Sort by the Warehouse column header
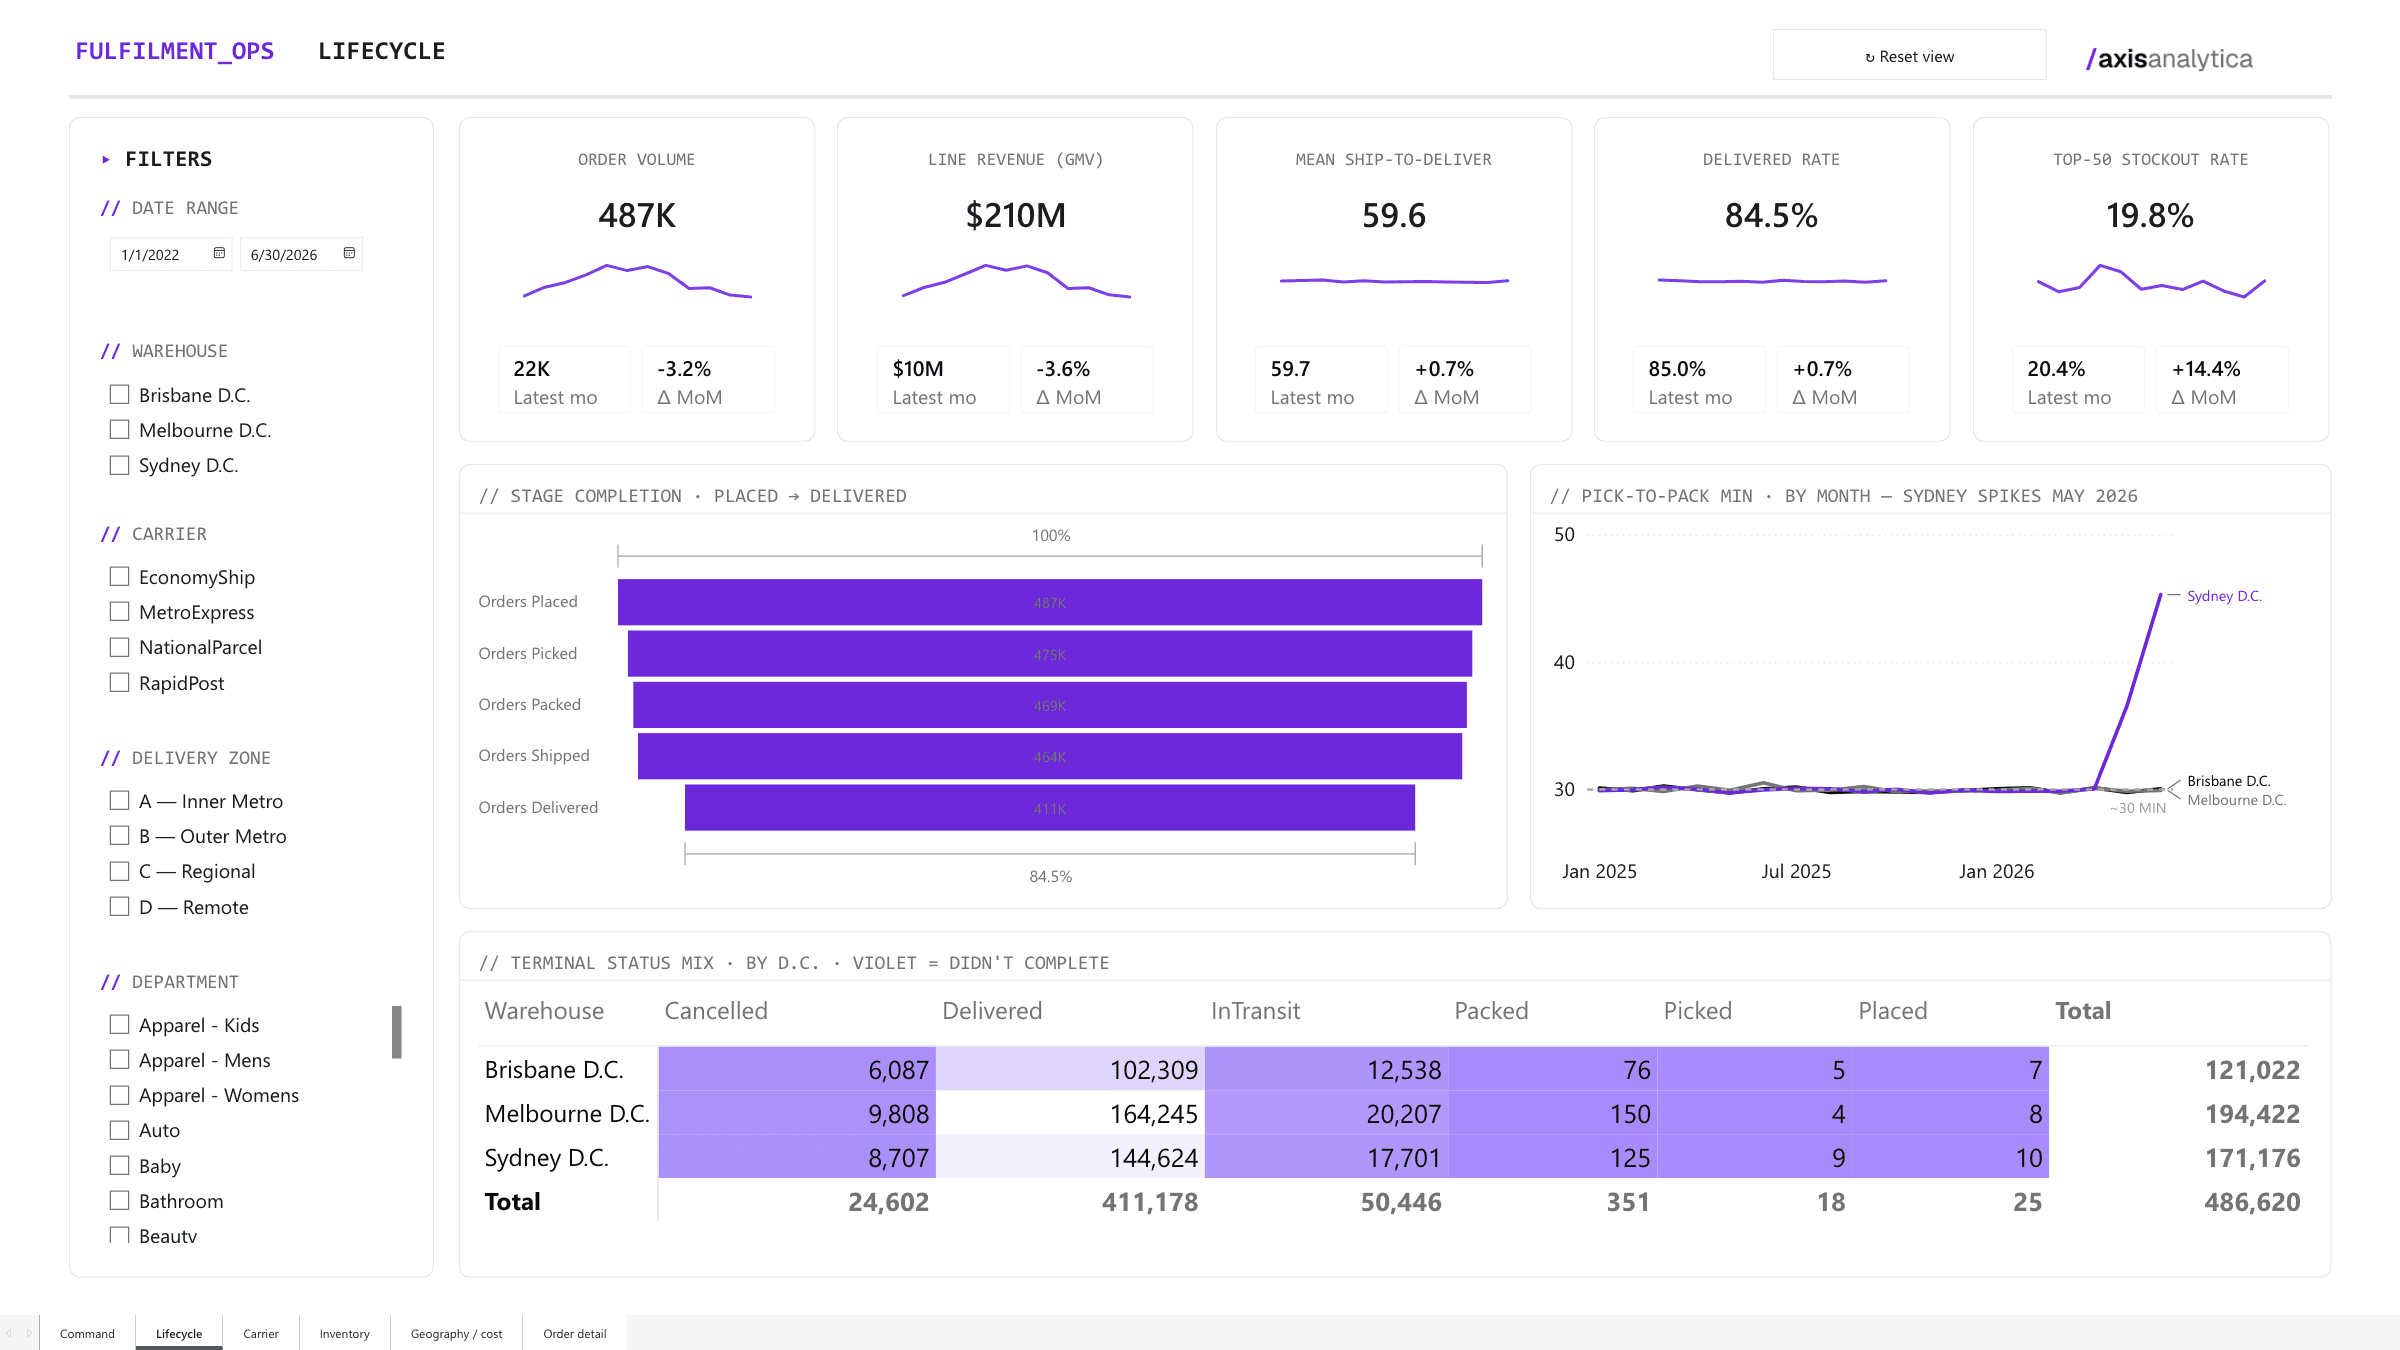 point(544,1011)
